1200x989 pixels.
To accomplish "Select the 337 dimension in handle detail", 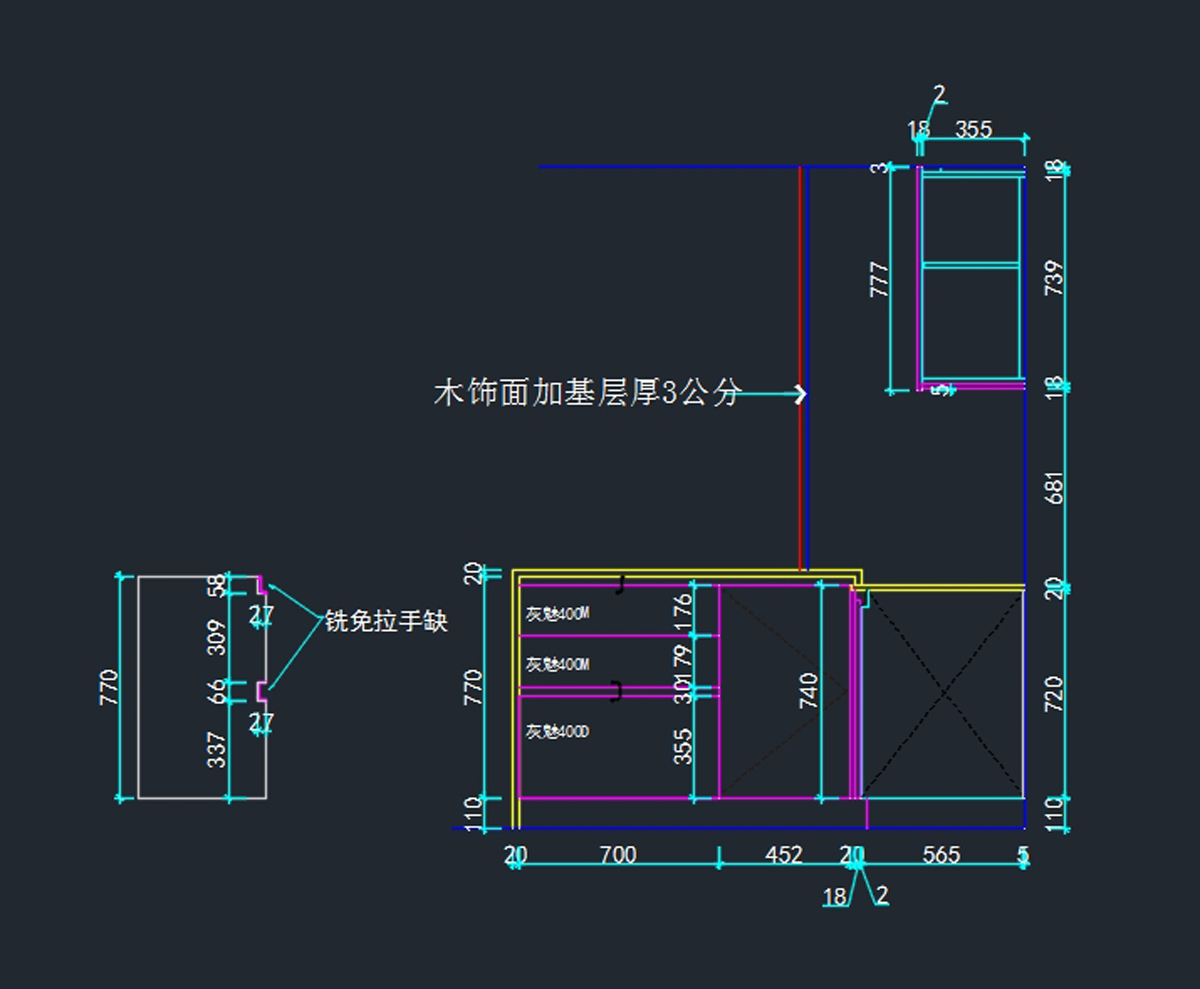I will (x=217, y=750).
